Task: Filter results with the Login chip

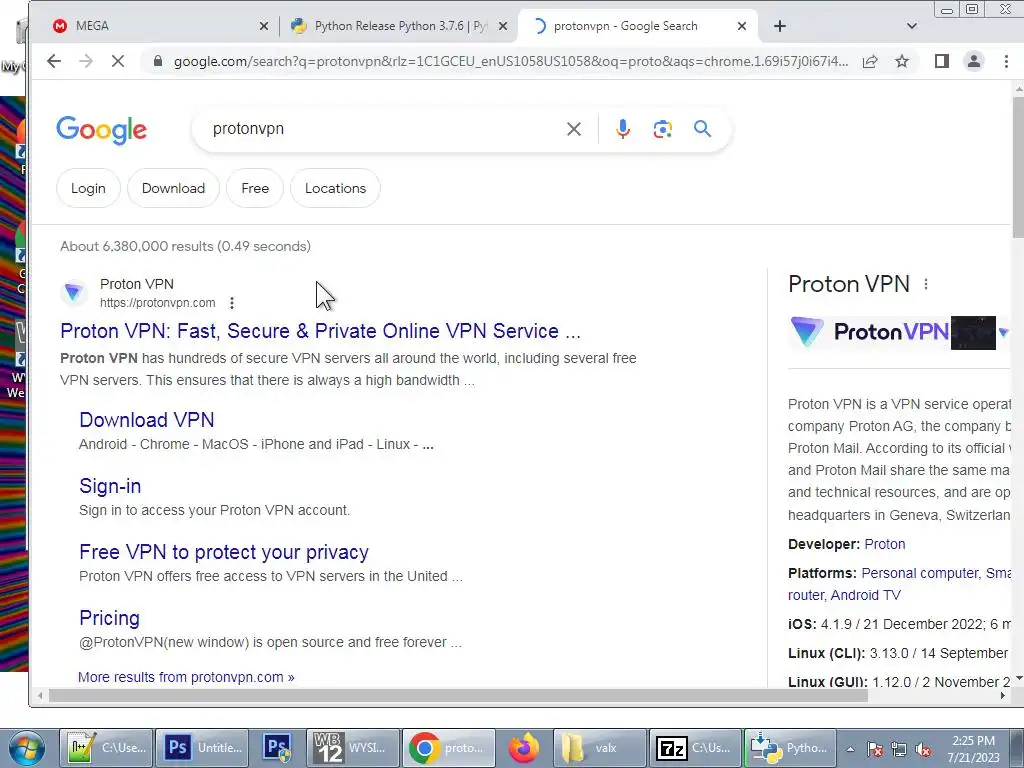Action: 88,188
